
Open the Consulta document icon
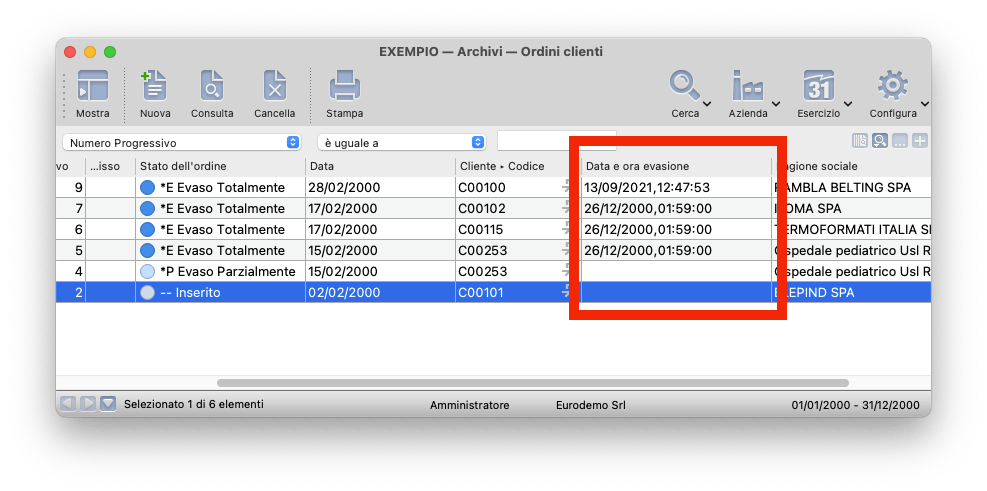[212, 87]
